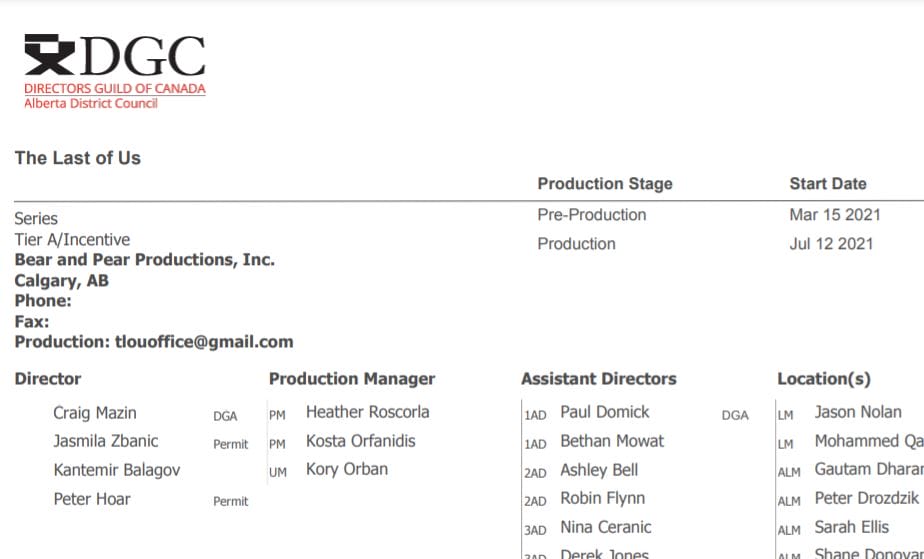Viewport: 924px width, 559px height.
Task: Click director name Kantemir Balagov
Action: tap(117, 470)
